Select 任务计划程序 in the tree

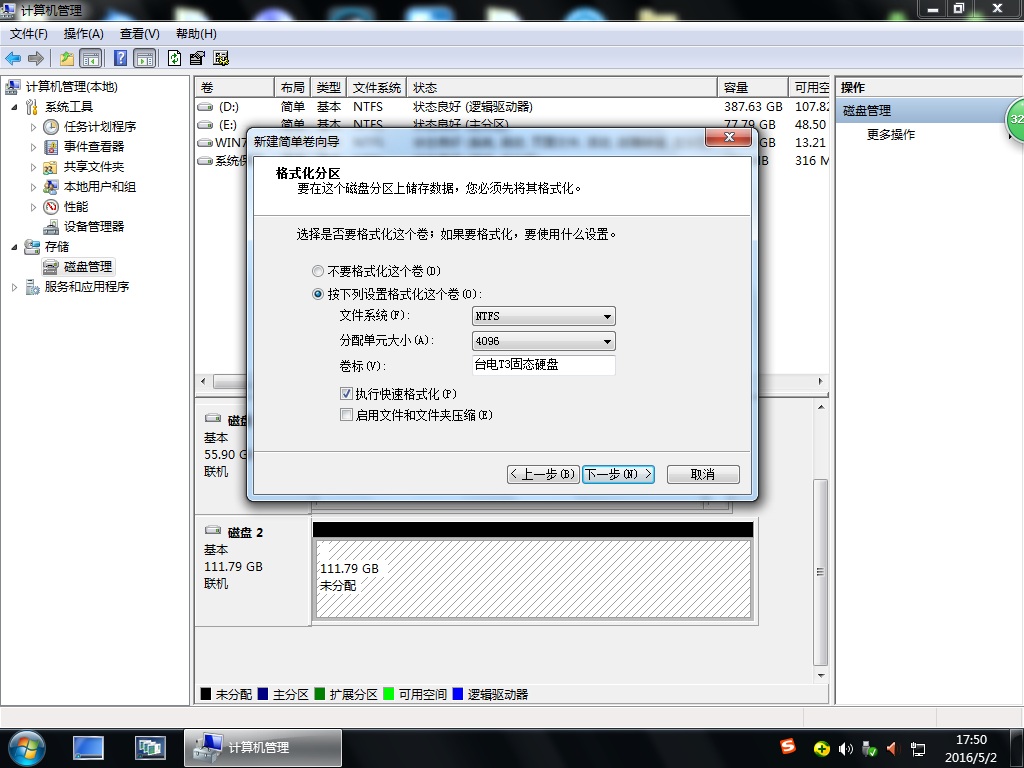click(x=100, y=127)
